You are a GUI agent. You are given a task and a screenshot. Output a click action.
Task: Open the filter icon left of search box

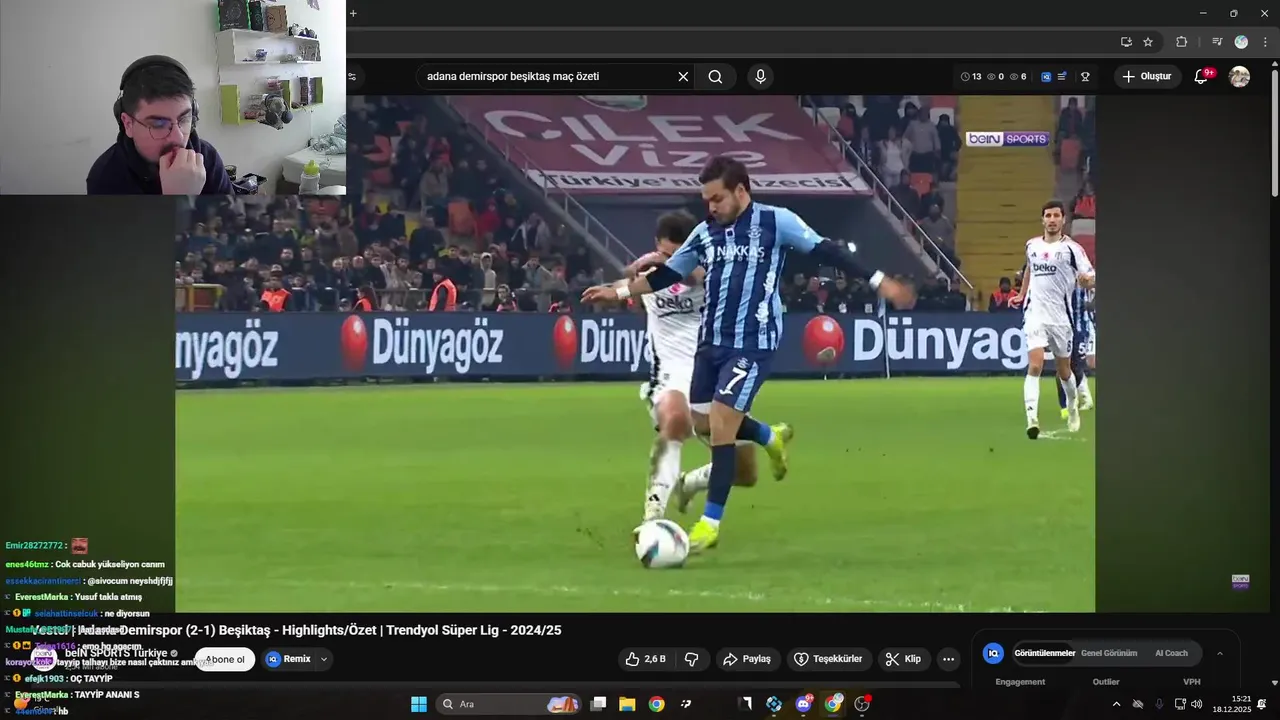(353, 77)
